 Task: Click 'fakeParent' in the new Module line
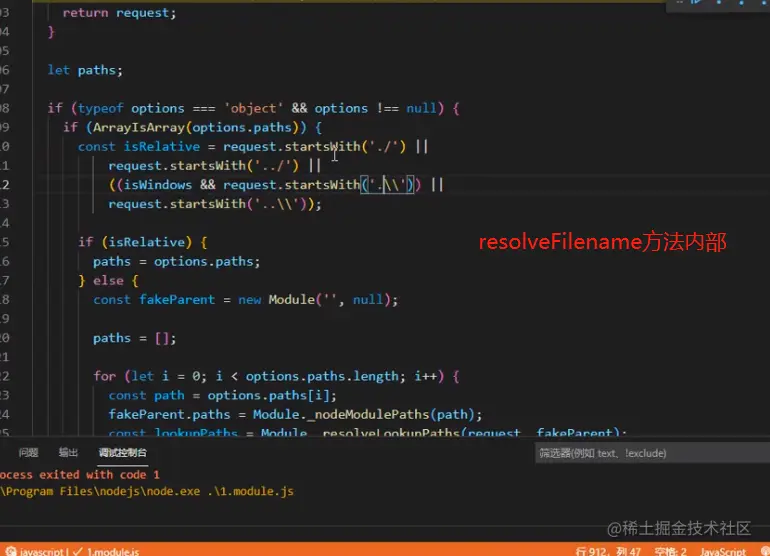(177, 300)
